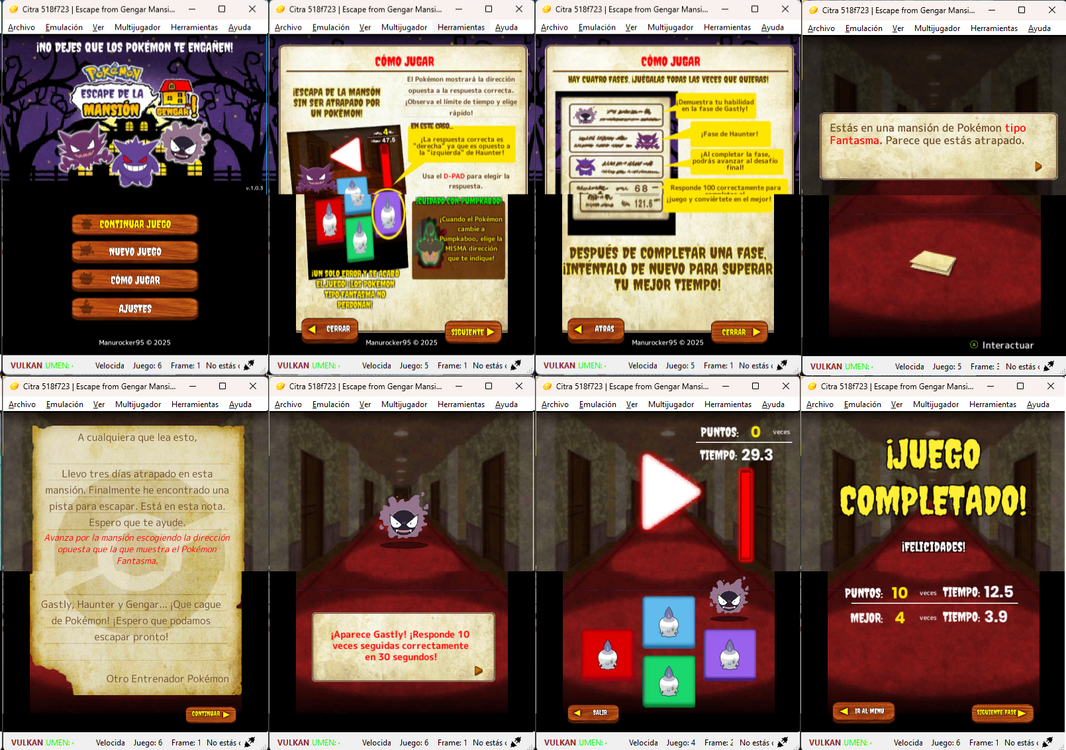
Task: Click multiplayer status icon in trainer's note window
Action: 250,743
